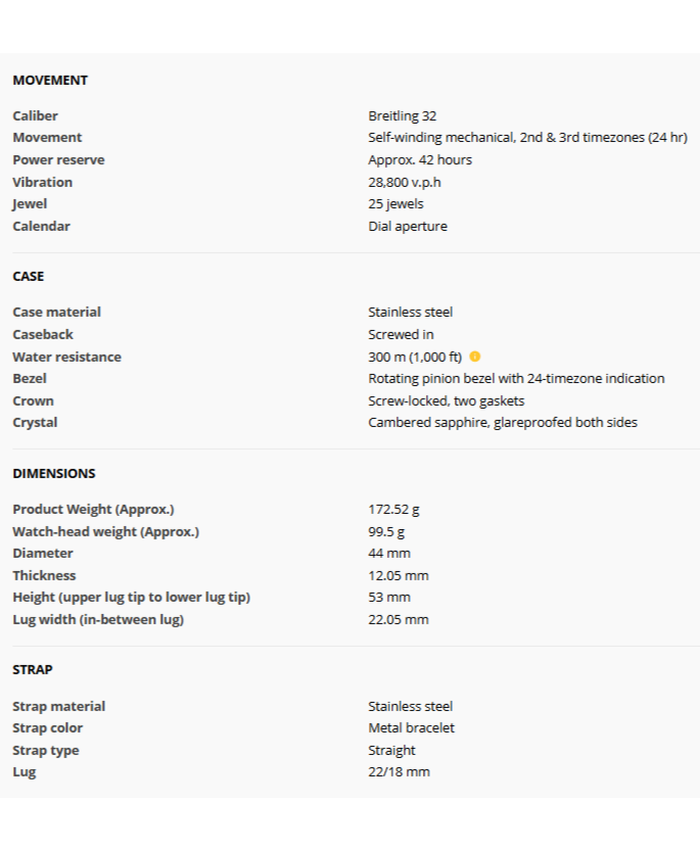The image size is (700, 850).
Task: Click the Rotating pinion bezel description
Action: click(516, 378)
